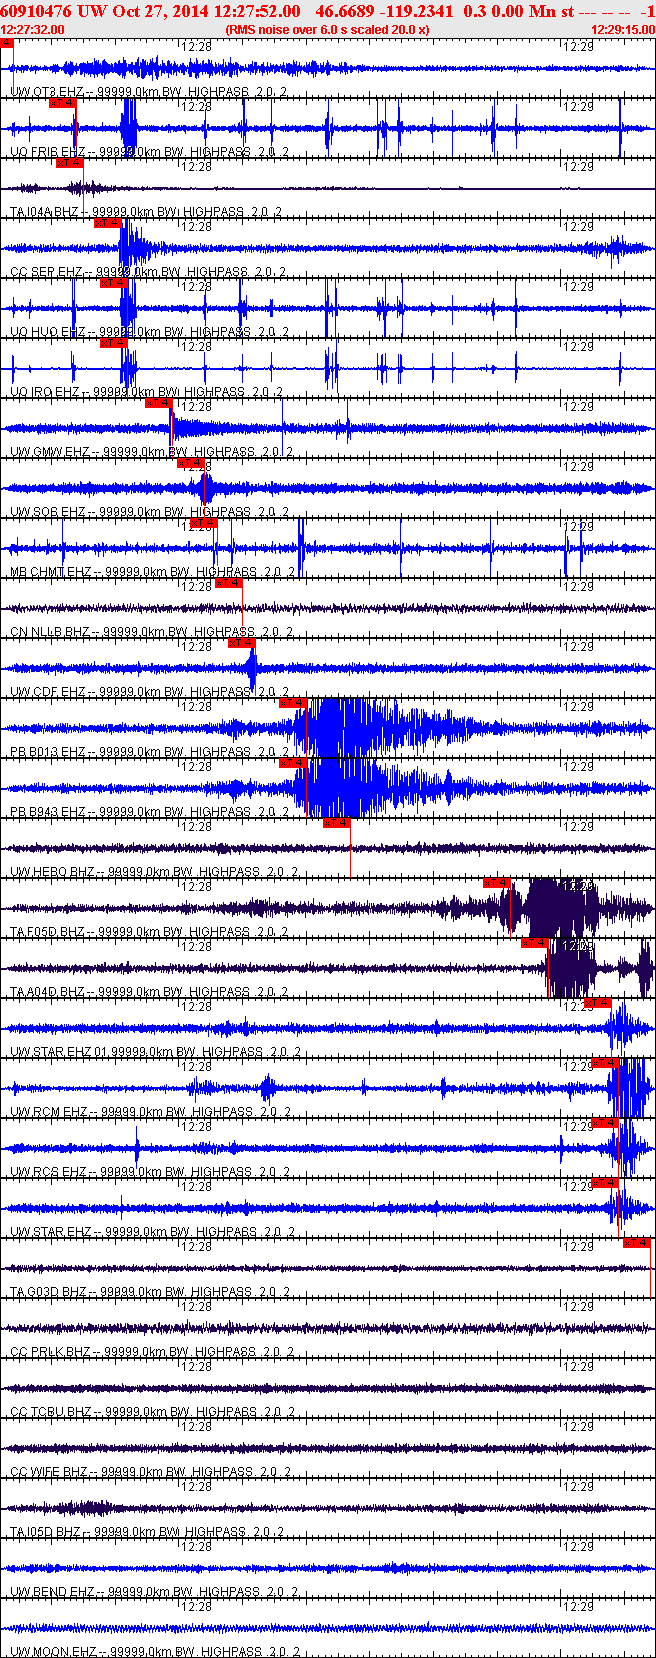Image resolution: width=656 pixels, height=1658 pixels.
Task: Click the coordinates 46.6689 -119.2341 in the header
Action: click(384, 11)
